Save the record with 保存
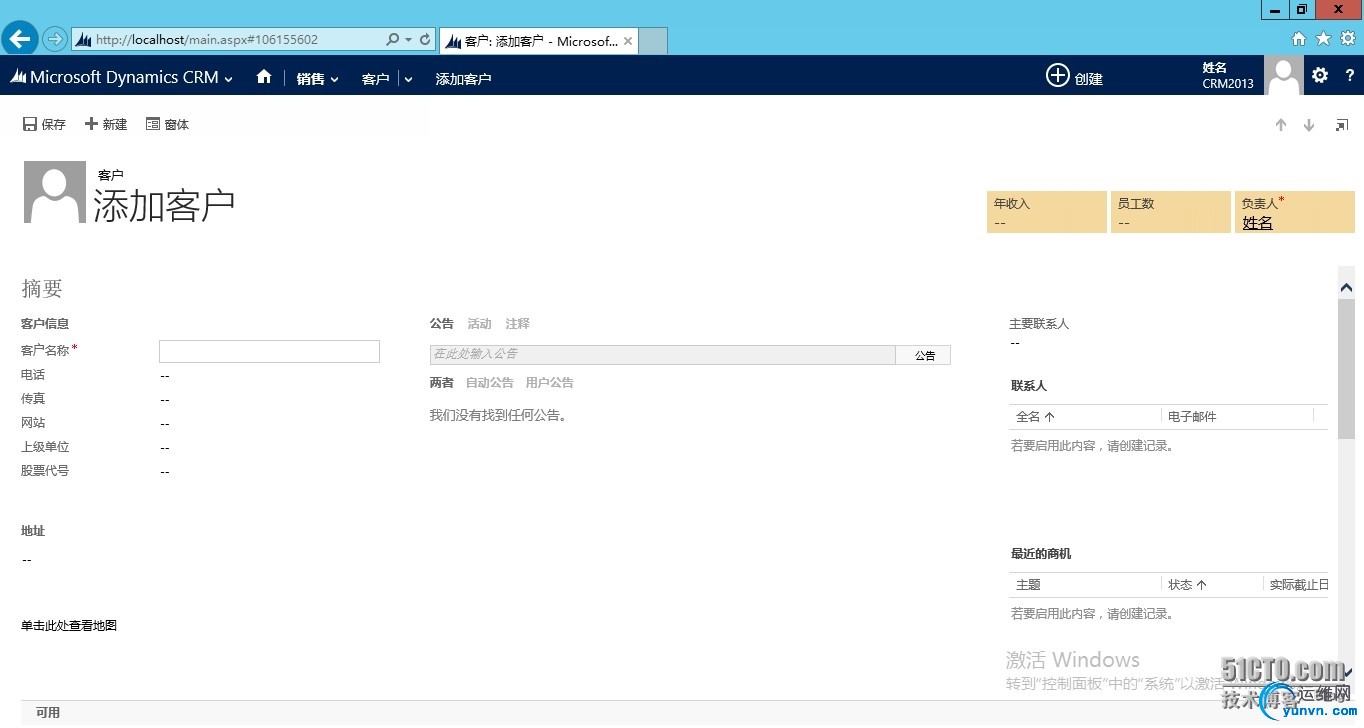Viewport: 1364px width, 728px height. [x=44, y=124]
